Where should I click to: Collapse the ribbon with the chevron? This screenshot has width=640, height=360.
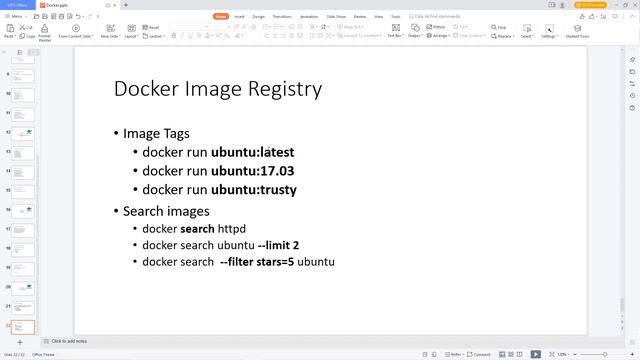pyautogui.click(x=632, y=16)
